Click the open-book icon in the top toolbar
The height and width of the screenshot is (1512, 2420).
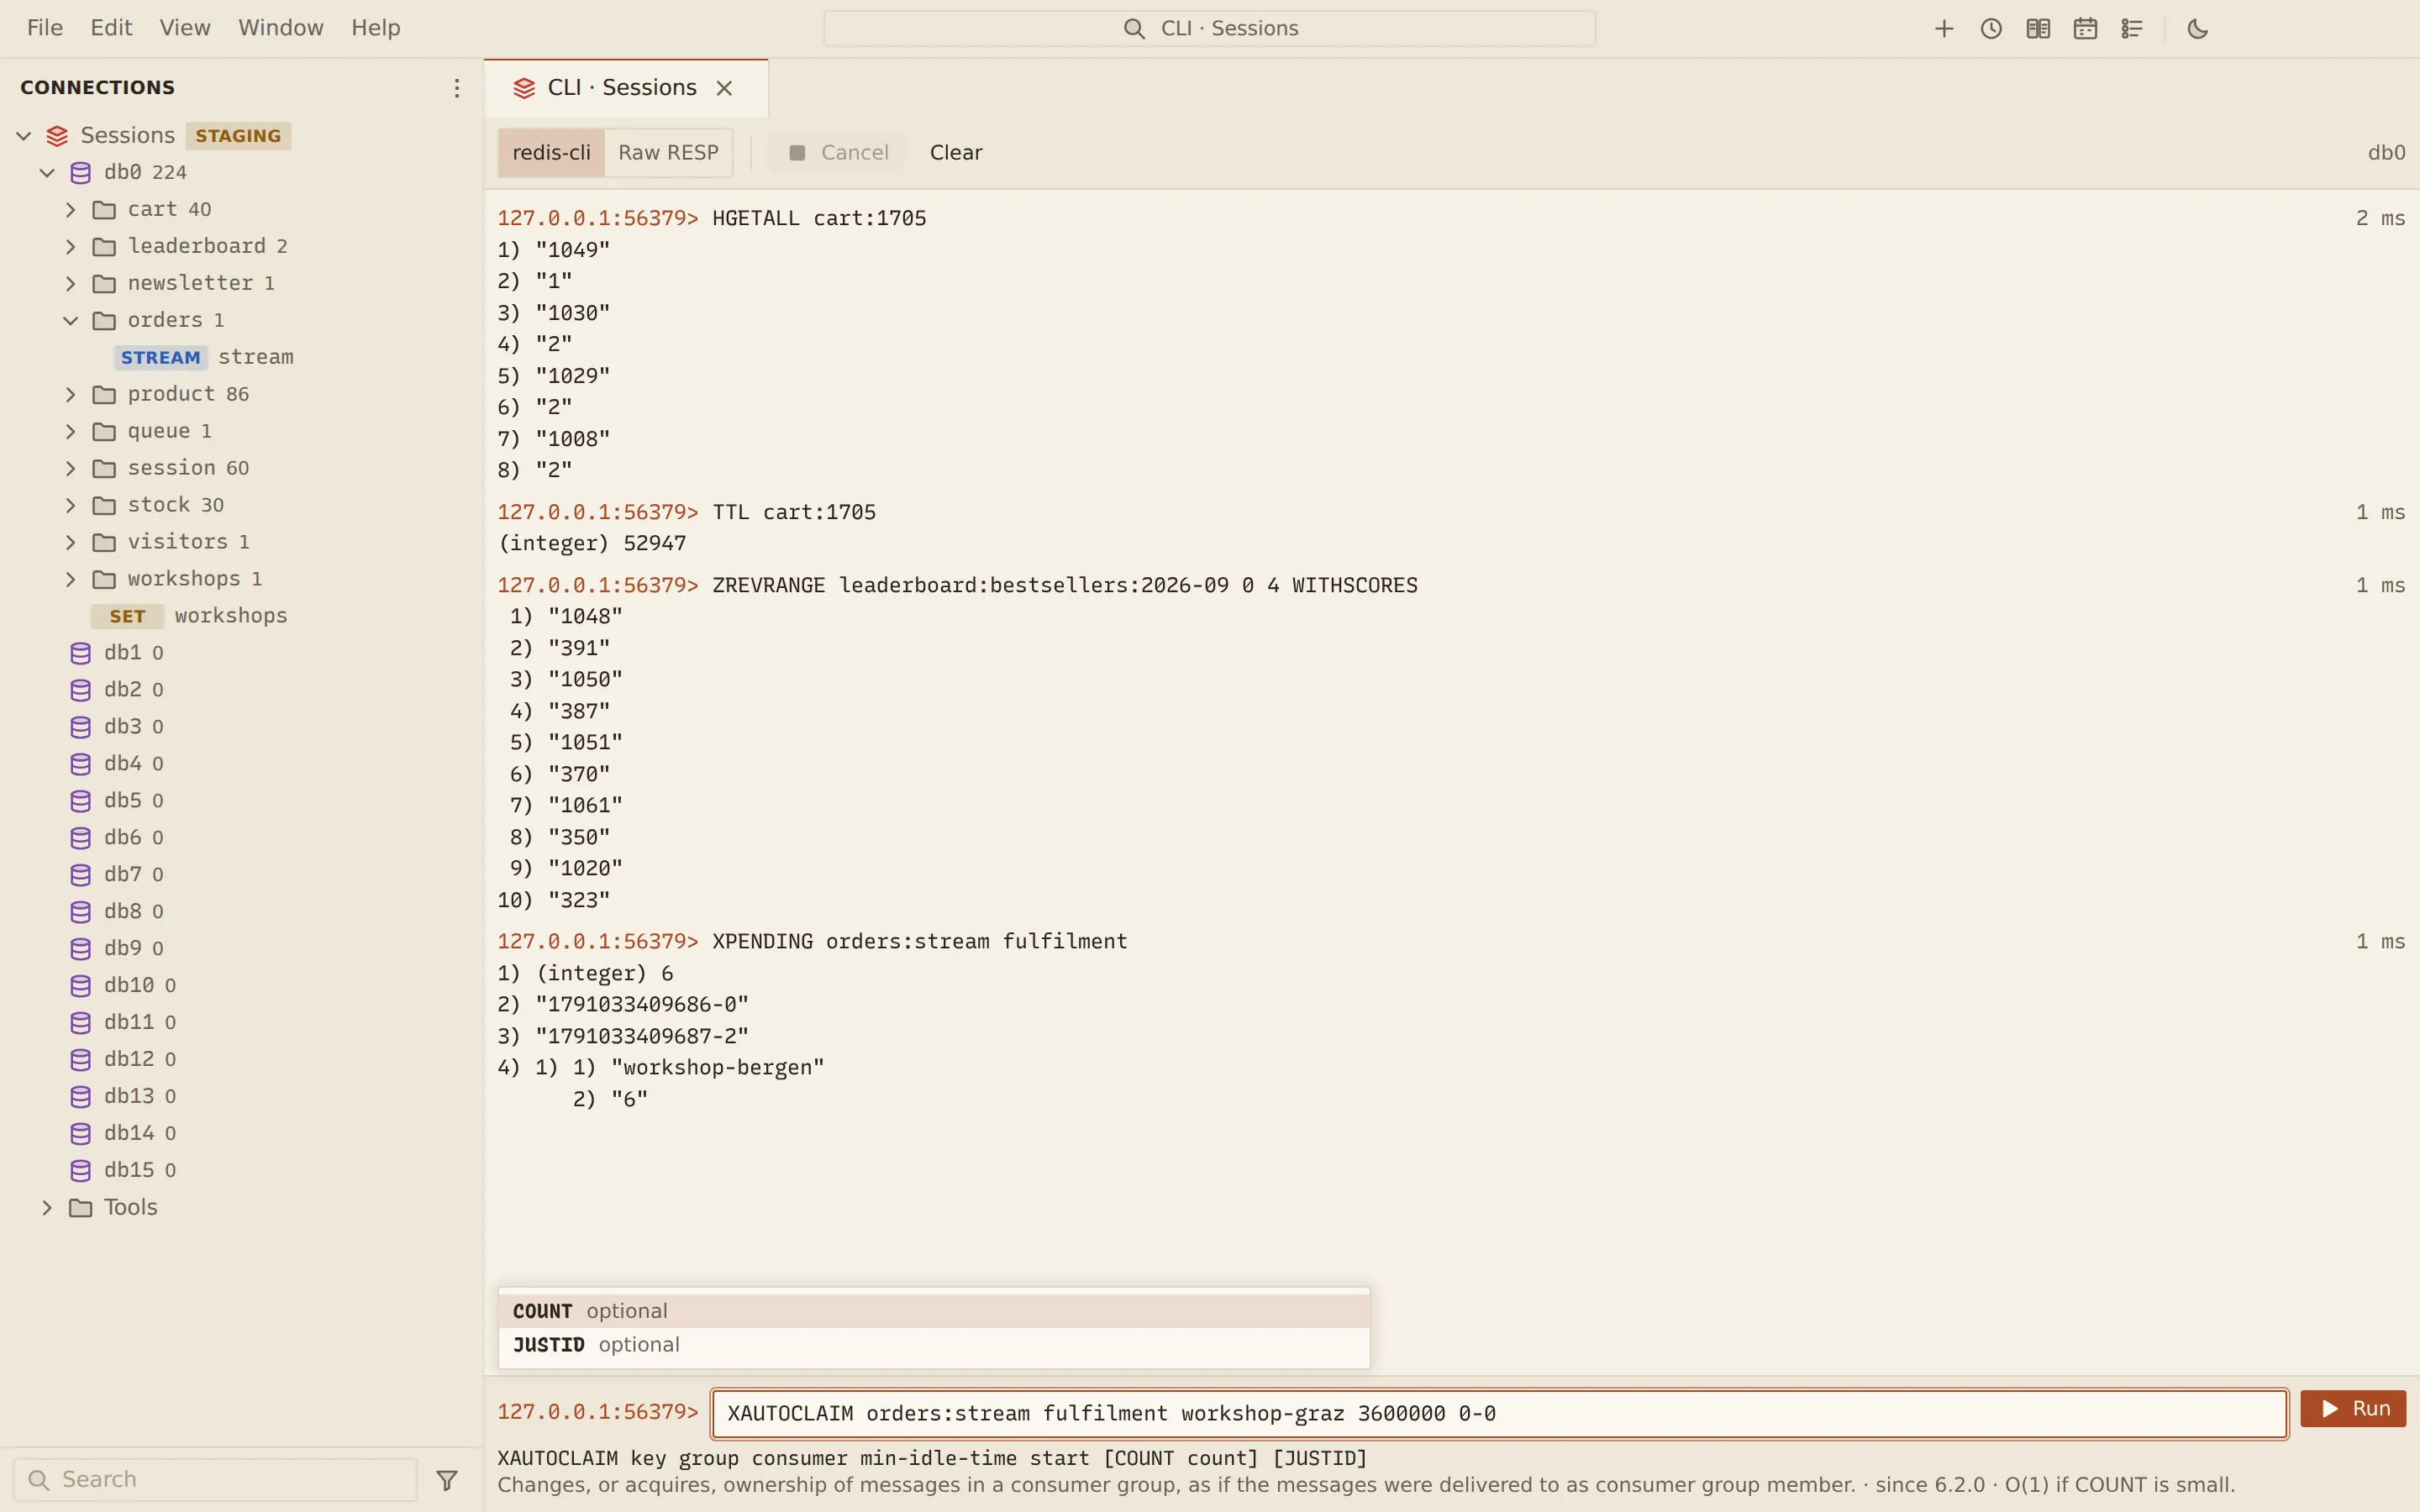point(2037,29)
